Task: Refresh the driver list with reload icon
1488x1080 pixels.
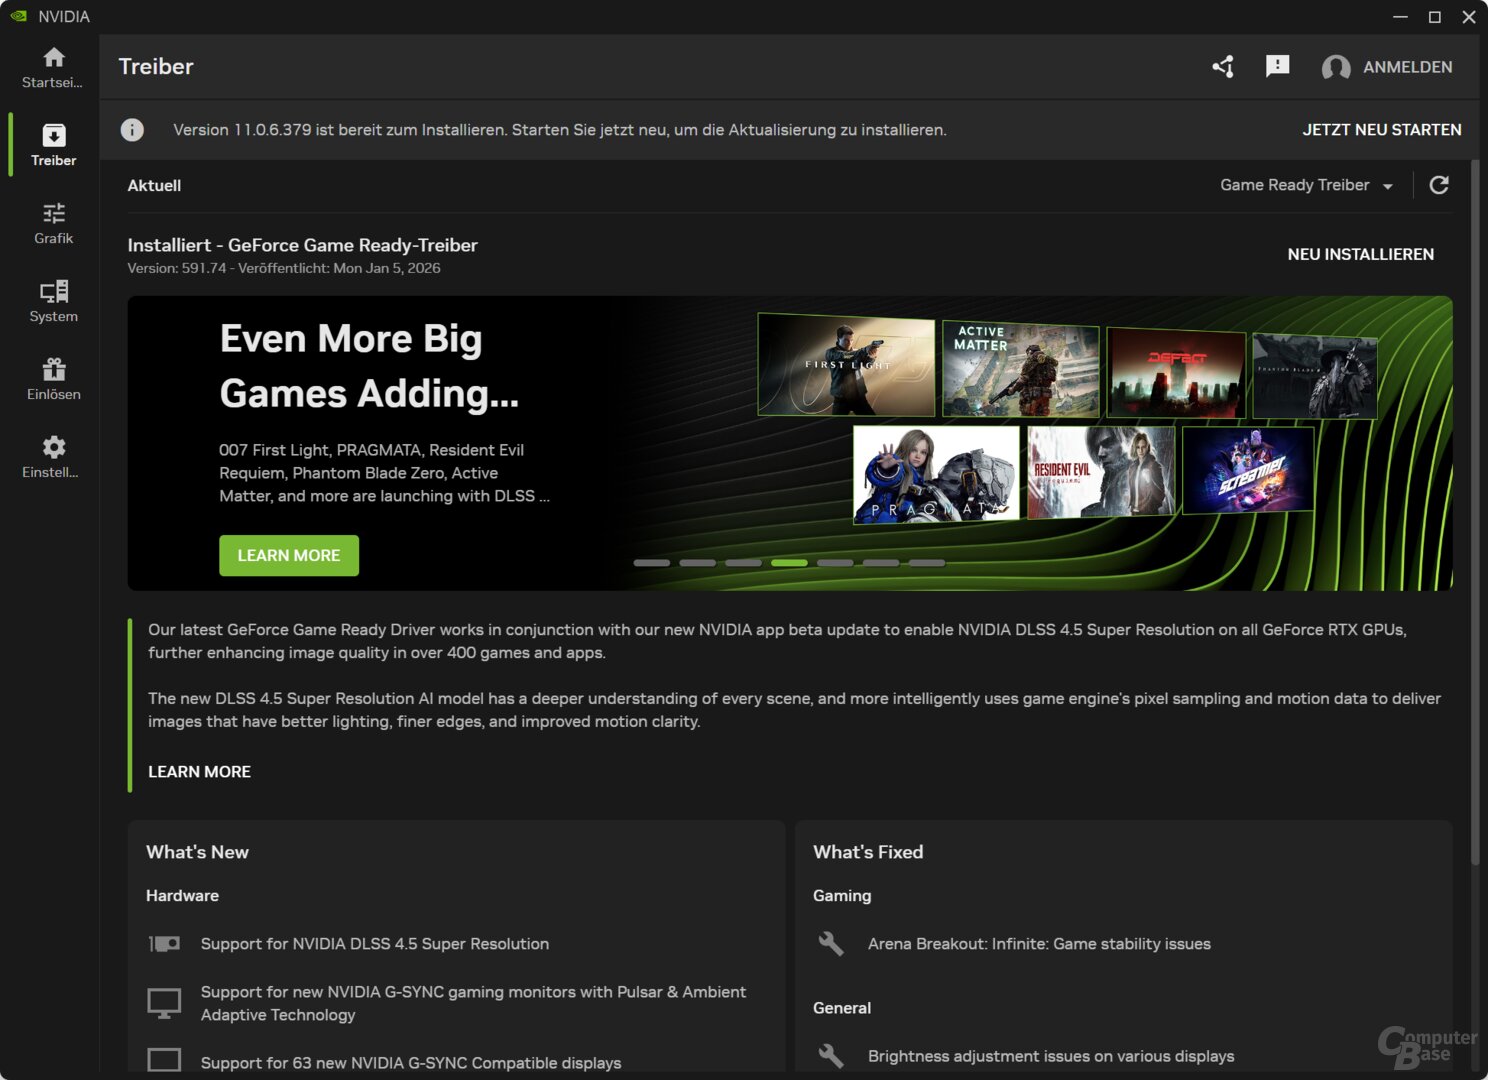Action: click(x=1439, y=185)
